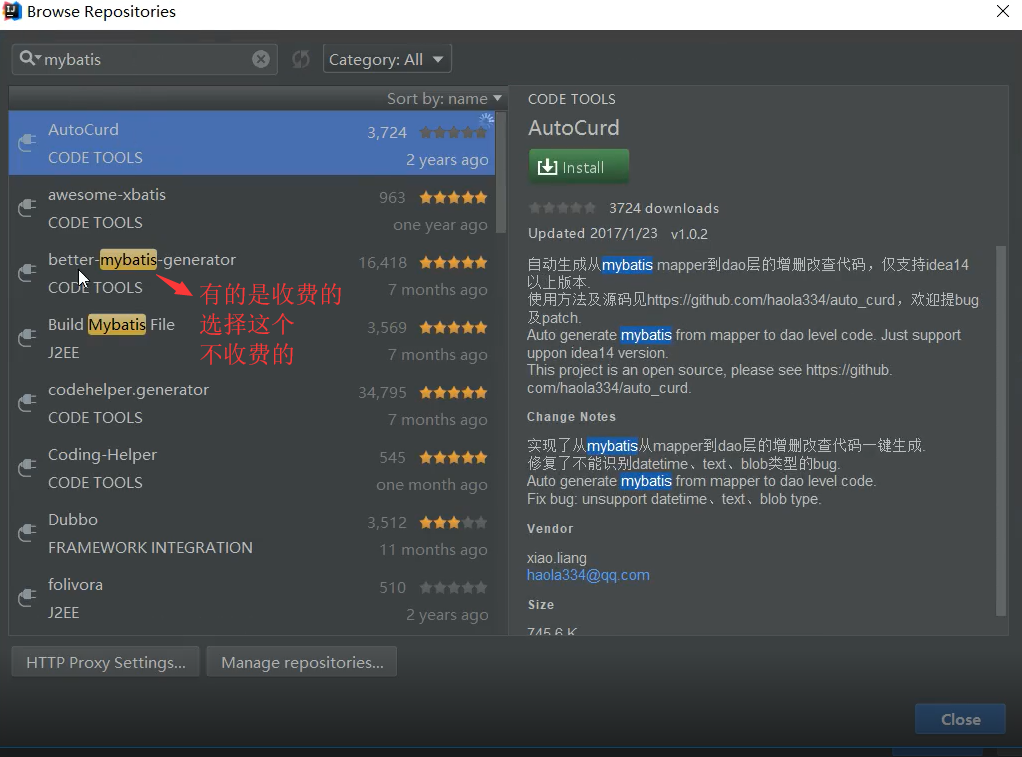This screenshot has height=757, width=1022.
Task: Click the star rating in AutoCurd list row
Action: coord(454,132)
